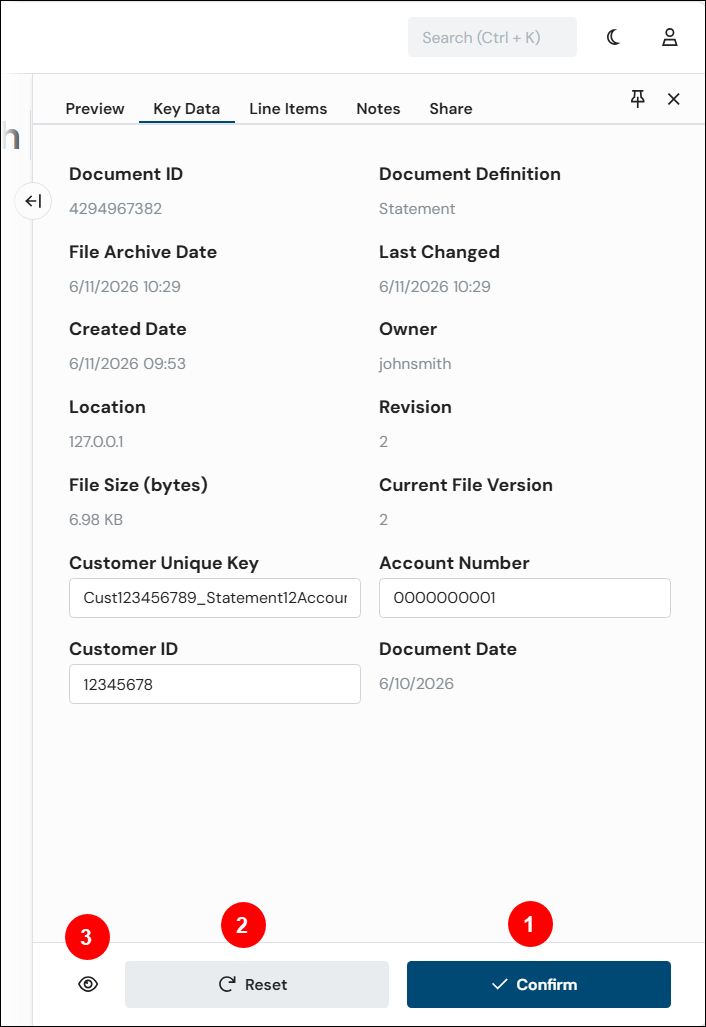Viewport: 706px width, 1027px height.
Task: Click the File Archive Date label
Action: point(143,252)
